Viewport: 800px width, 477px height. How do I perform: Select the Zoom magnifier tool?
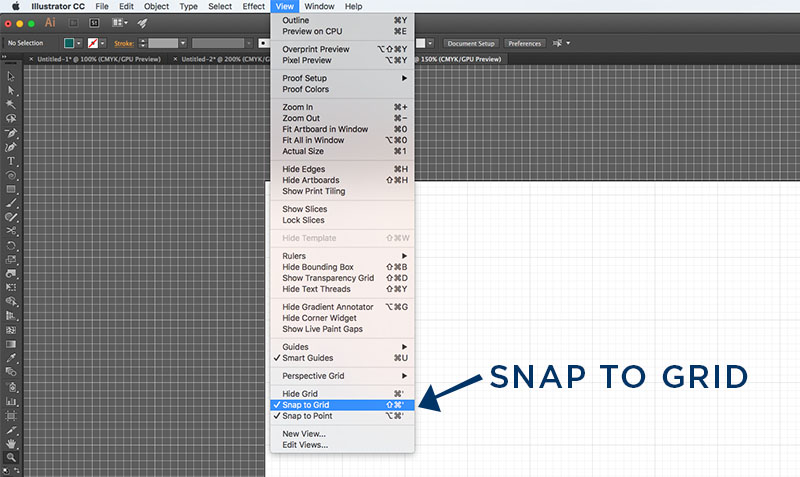point(11,458)
